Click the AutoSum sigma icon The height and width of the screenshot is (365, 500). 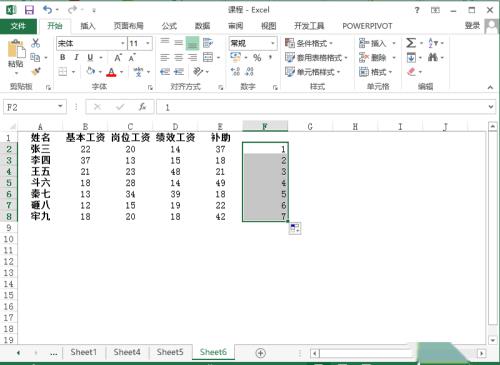tap(411, 43)
